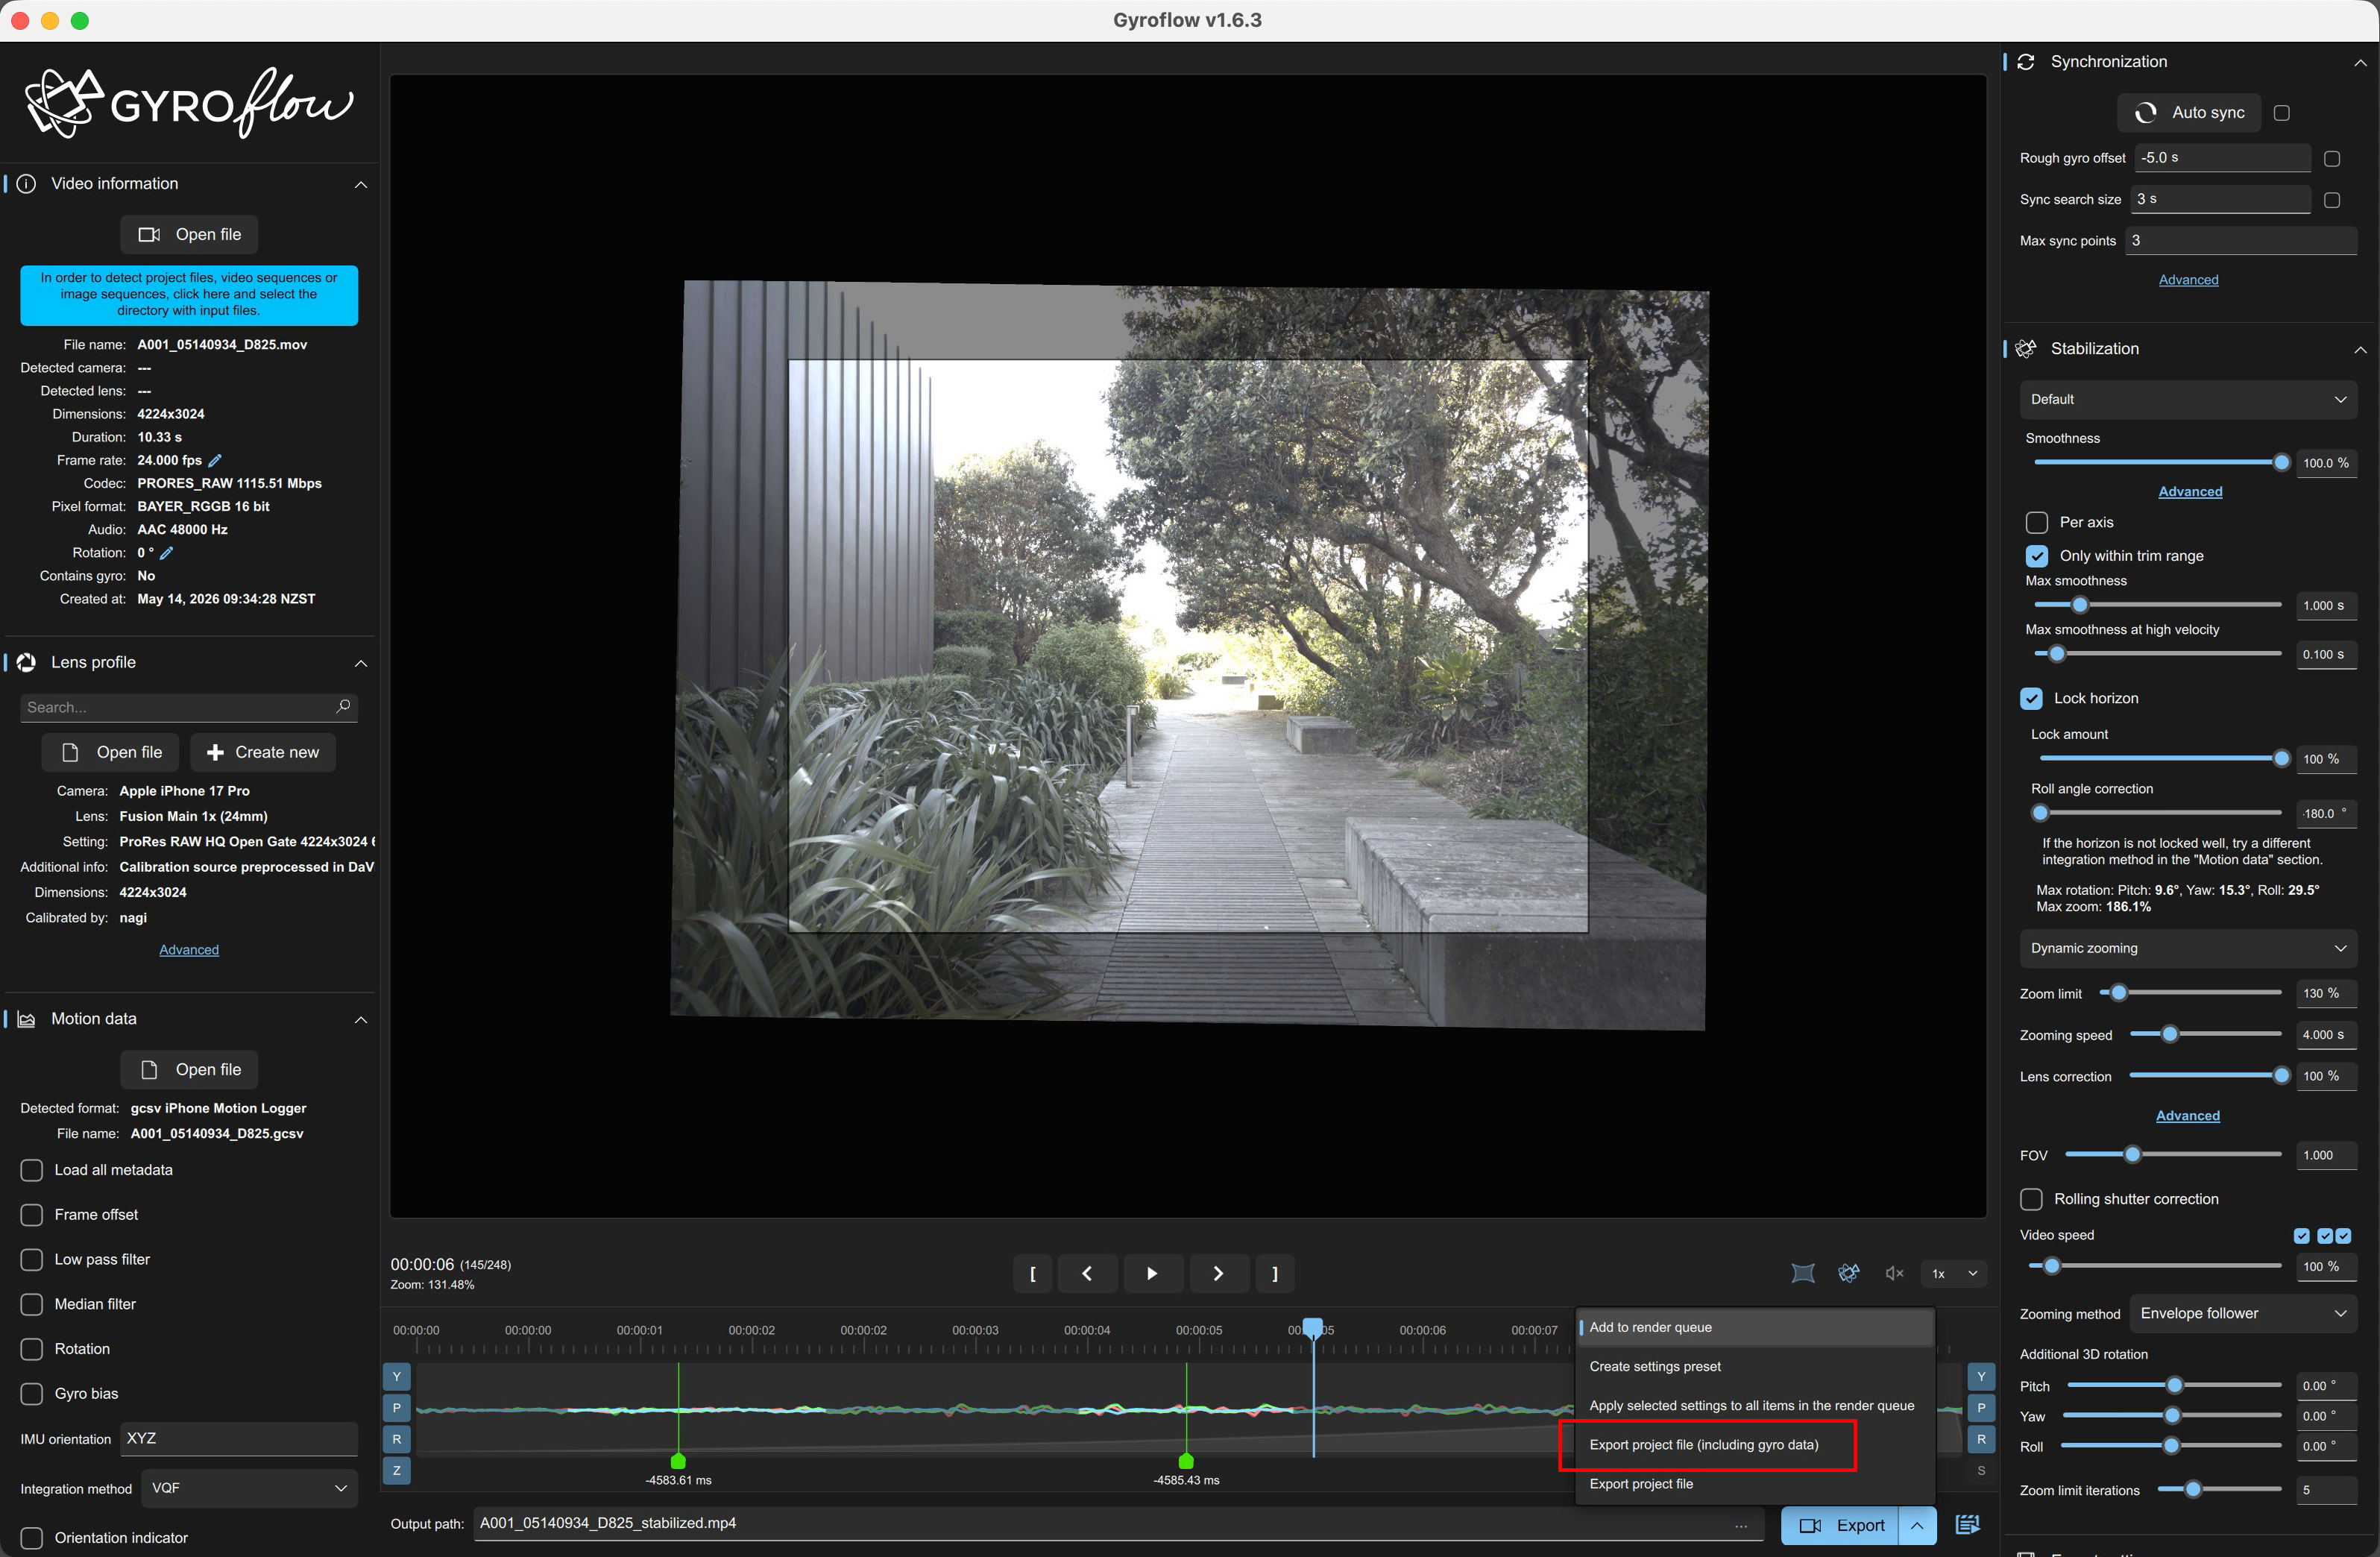Toggle the stabilization preview icon
The image size is (2380, 1557).
(x=1848, y=1273)
